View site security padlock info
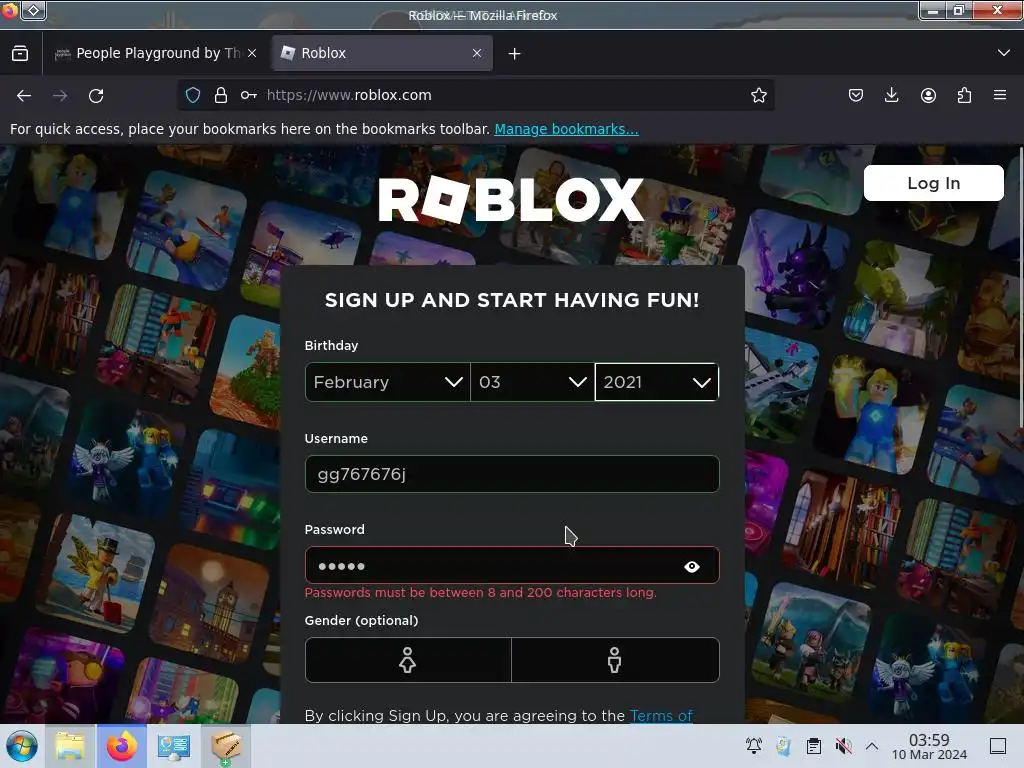 click(221, 95)
